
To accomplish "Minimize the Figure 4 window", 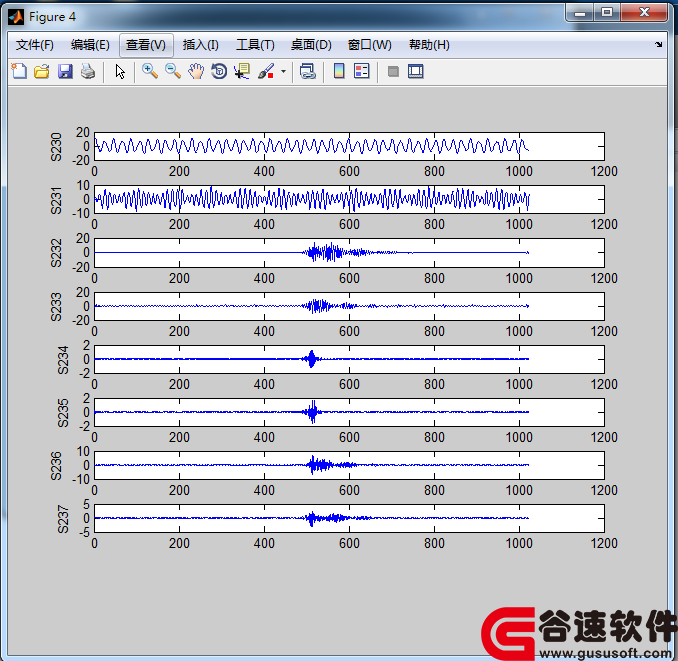I will [580, 12].
